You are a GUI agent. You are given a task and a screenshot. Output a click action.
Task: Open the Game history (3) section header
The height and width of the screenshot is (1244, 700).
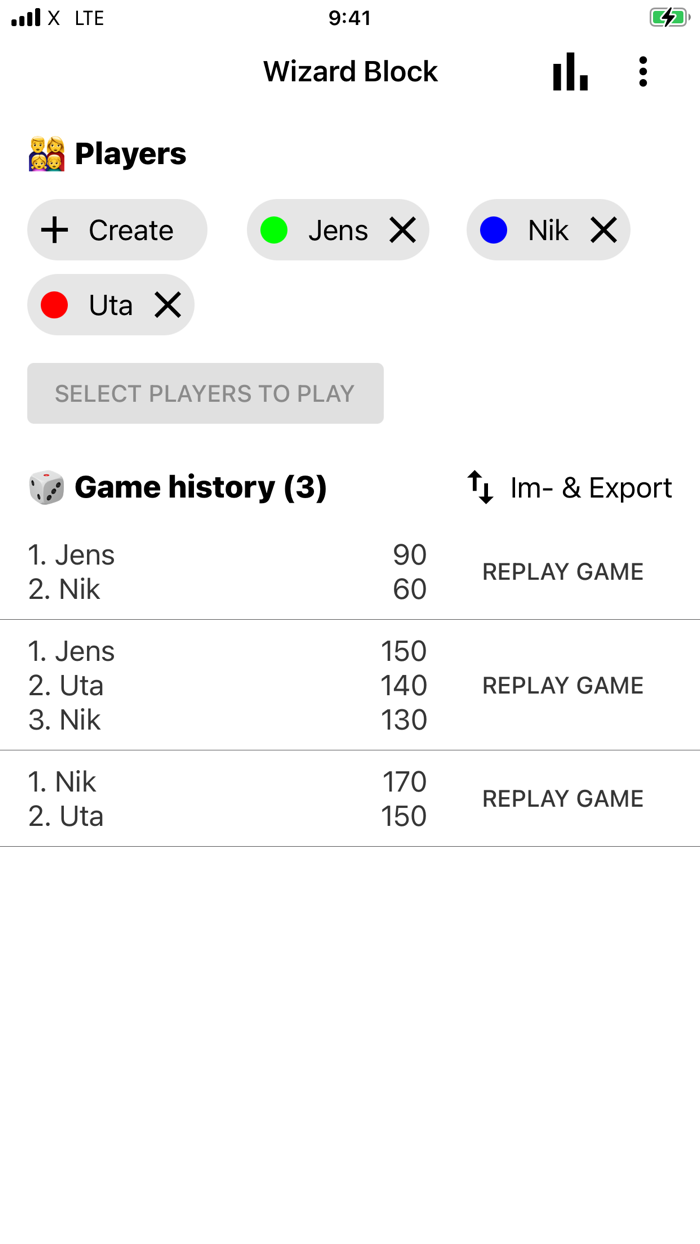200,487
